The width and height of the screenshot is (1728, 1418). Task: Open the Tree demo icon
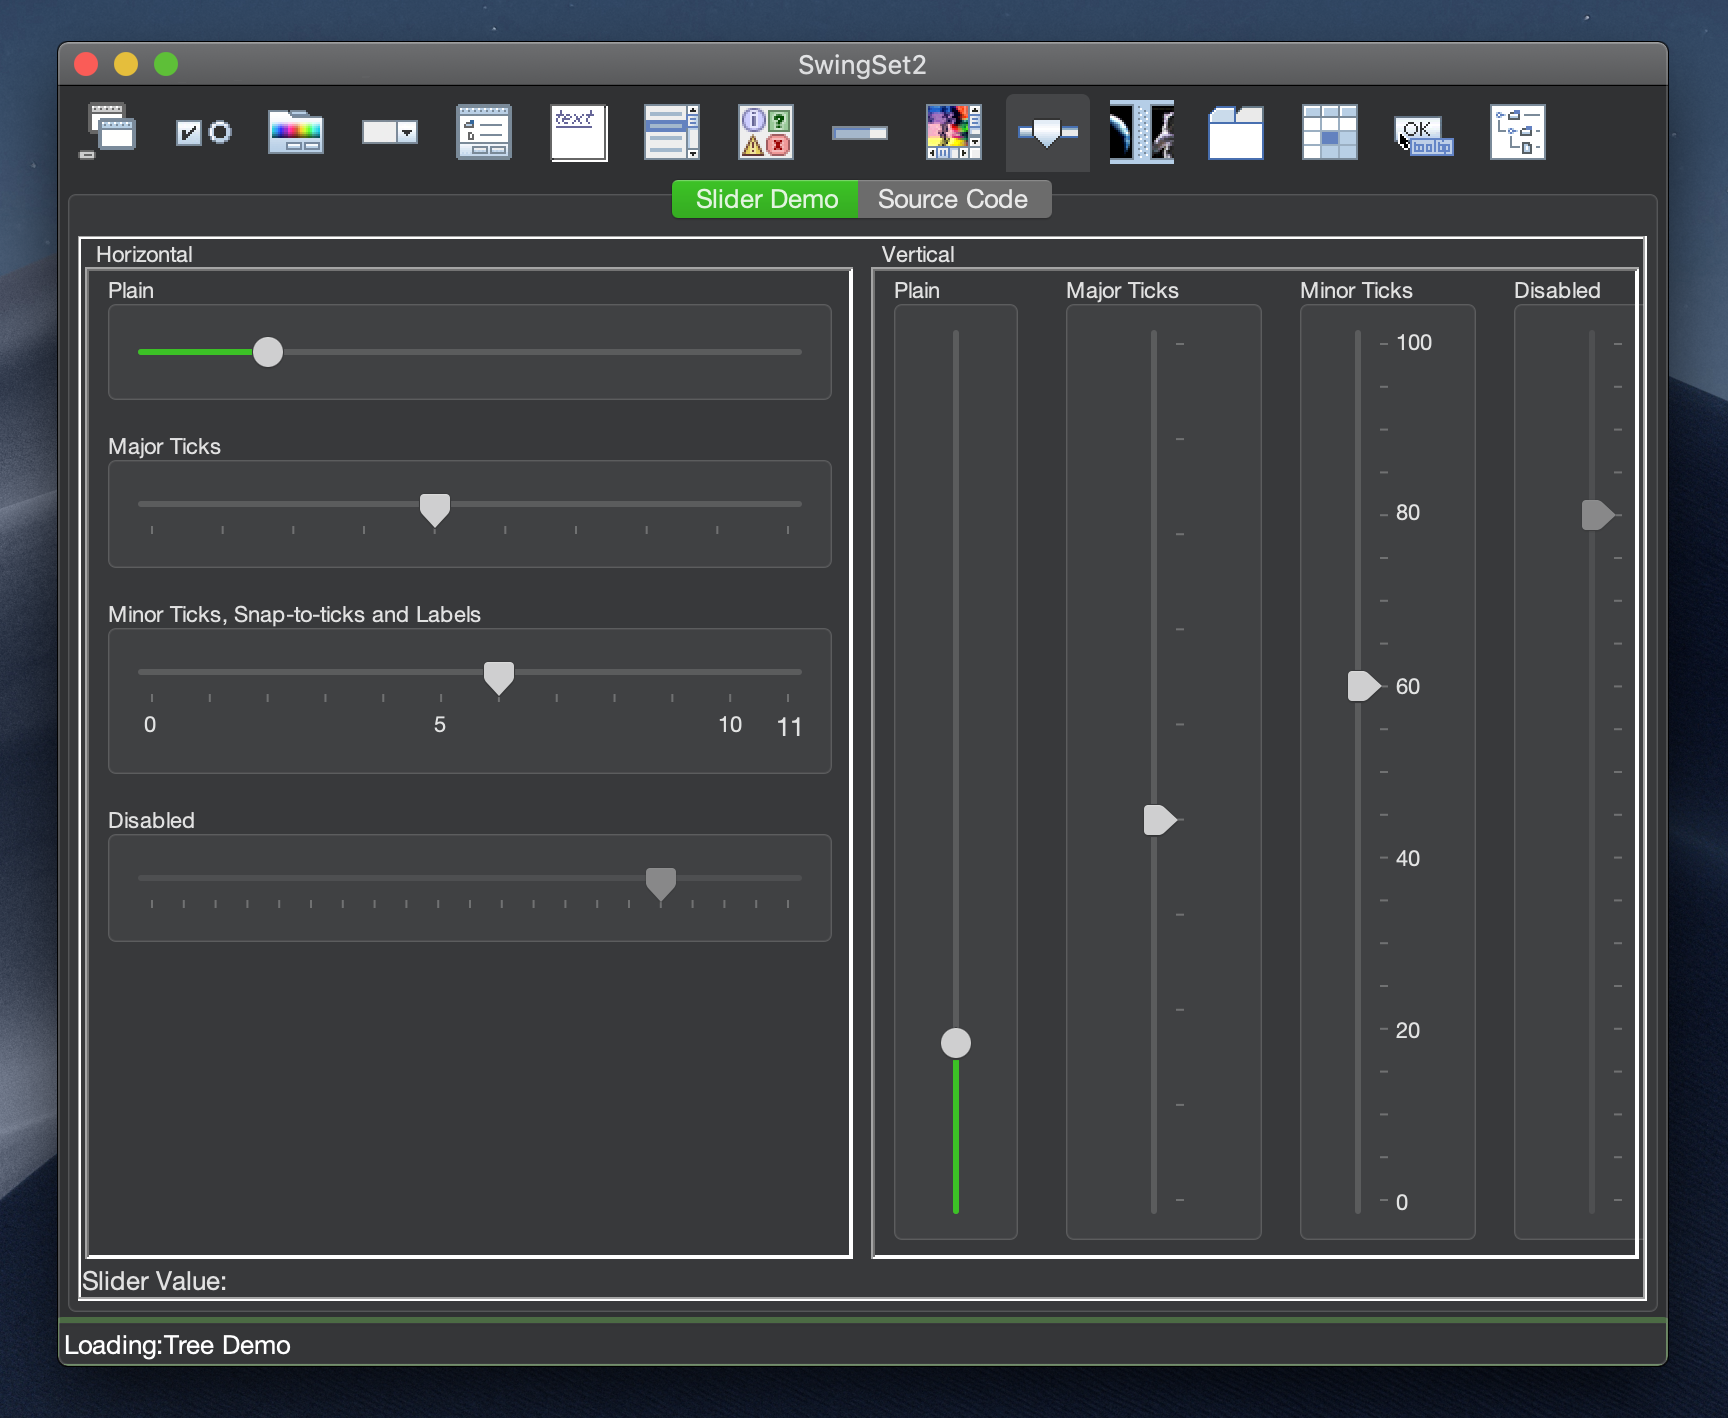(x=1517, y=132)
